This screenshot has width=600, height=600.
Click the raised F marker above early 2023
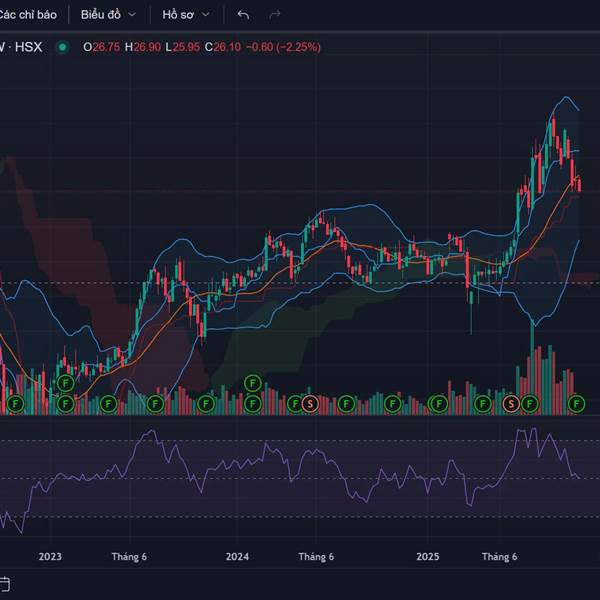click(x=66, y=383)
